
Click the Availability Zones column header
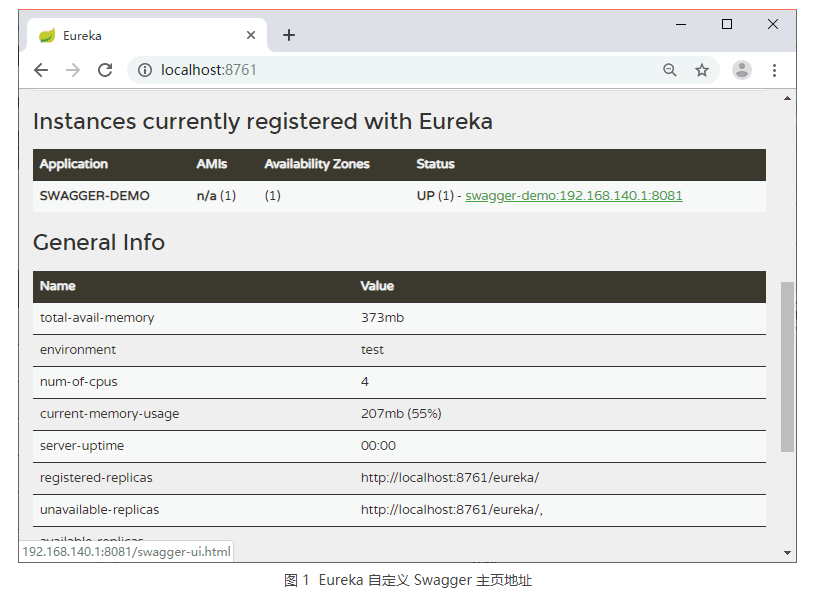click(317, 164)
